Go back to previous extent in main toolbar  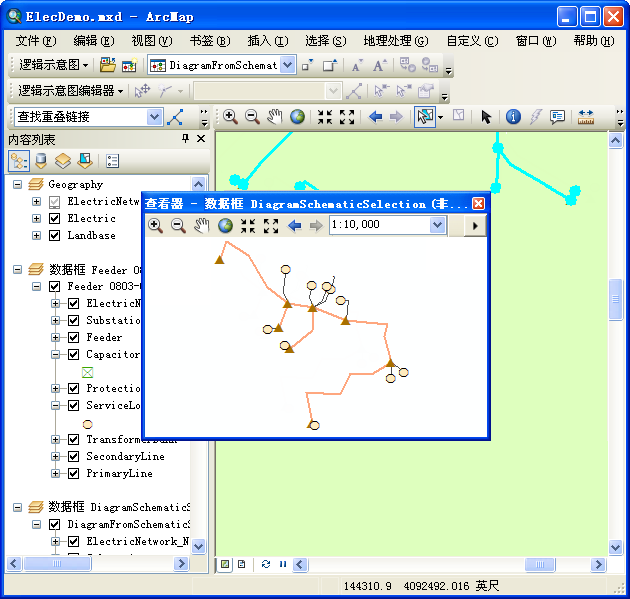coord(376,116)
